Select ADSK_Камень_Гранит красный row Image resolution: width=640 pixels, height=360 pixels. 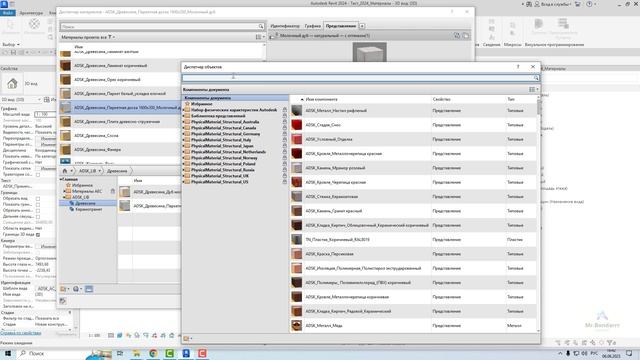point(414,211)
